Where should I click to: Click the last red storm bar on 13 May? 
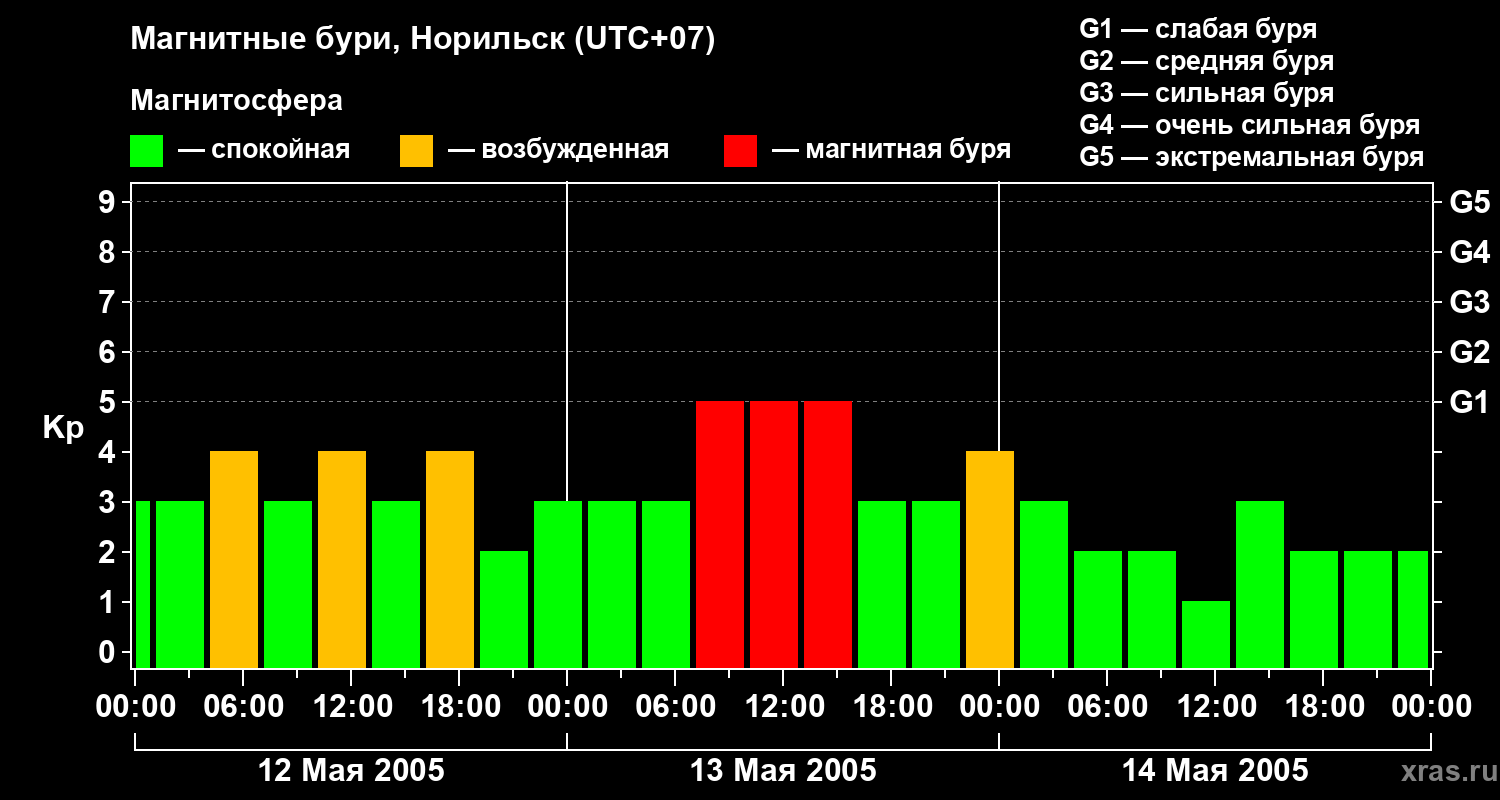tap(828, 535)
